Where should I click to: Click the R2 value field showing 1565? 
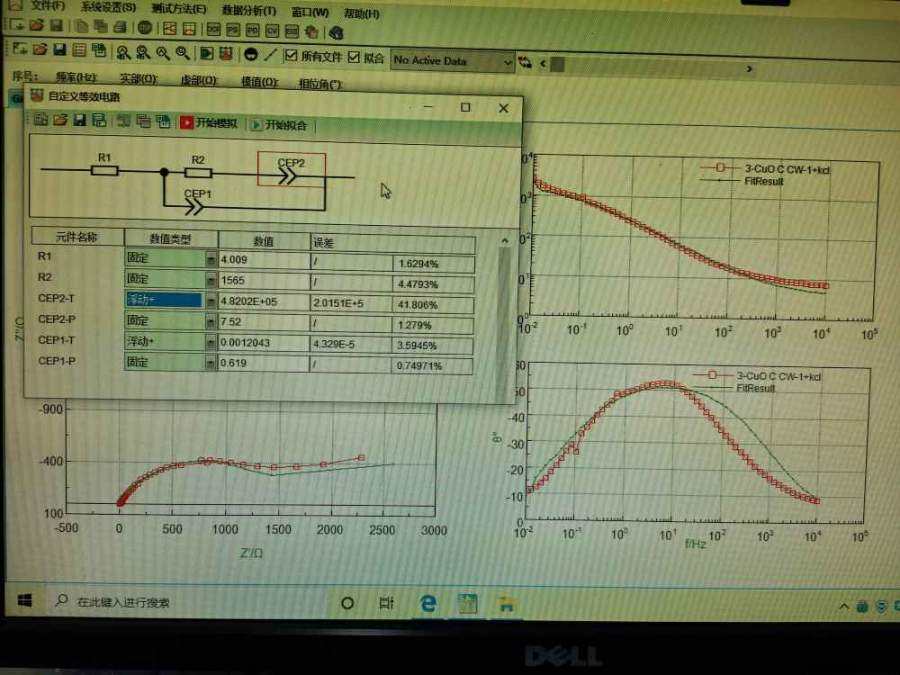[x=262, y=281]
